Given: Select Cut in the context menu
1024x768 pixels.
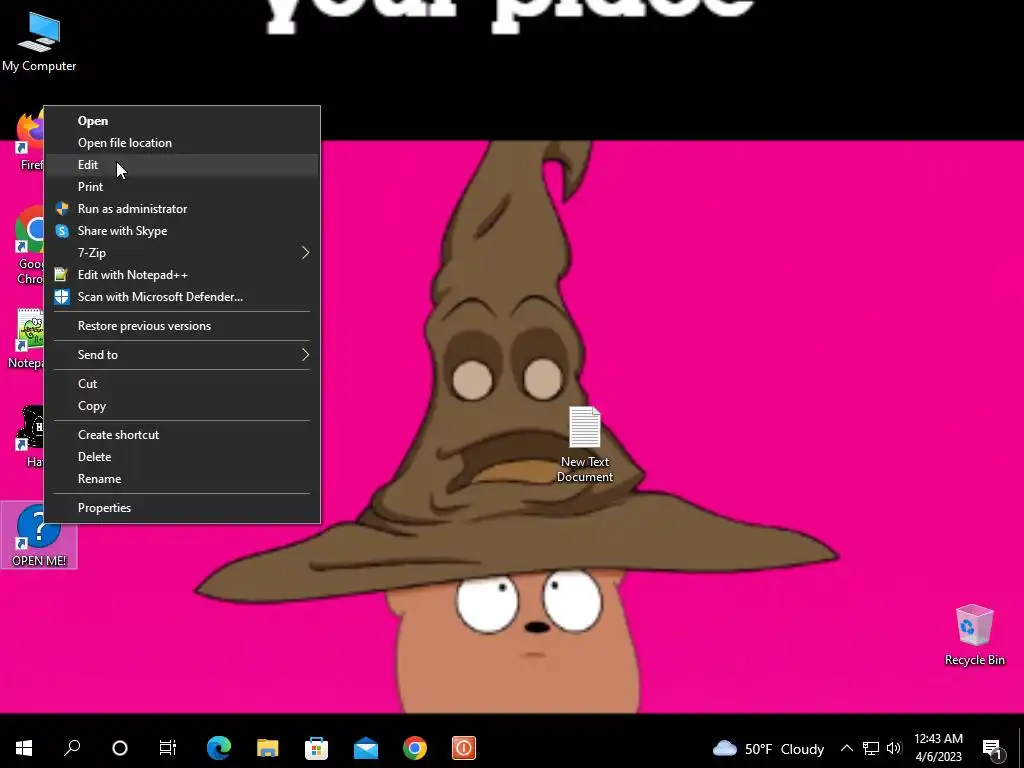Looking at the screenshot, I should [x=182, y=384].
